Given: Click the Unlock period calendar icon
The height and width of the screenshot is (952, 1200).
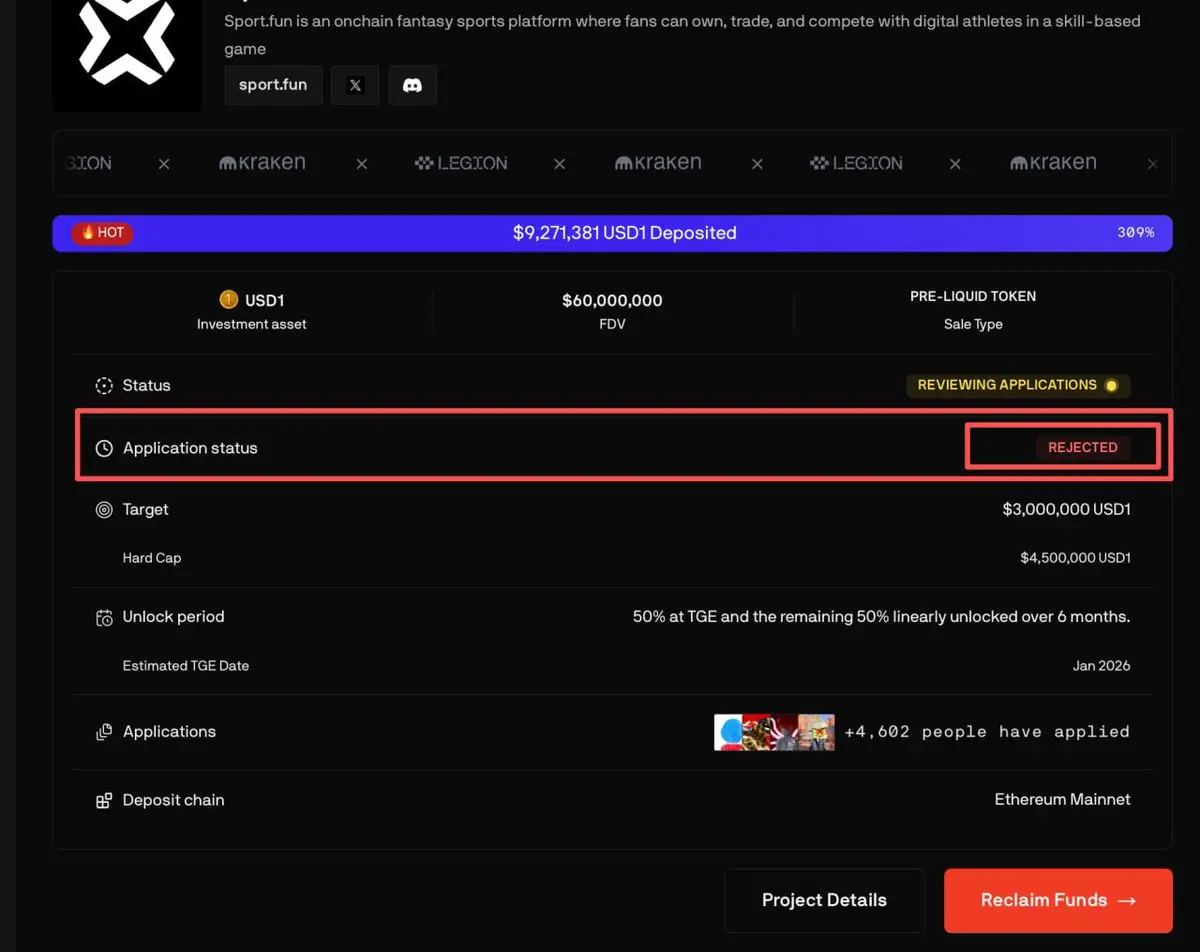Looking at the screenshot, I should (104, 618).
